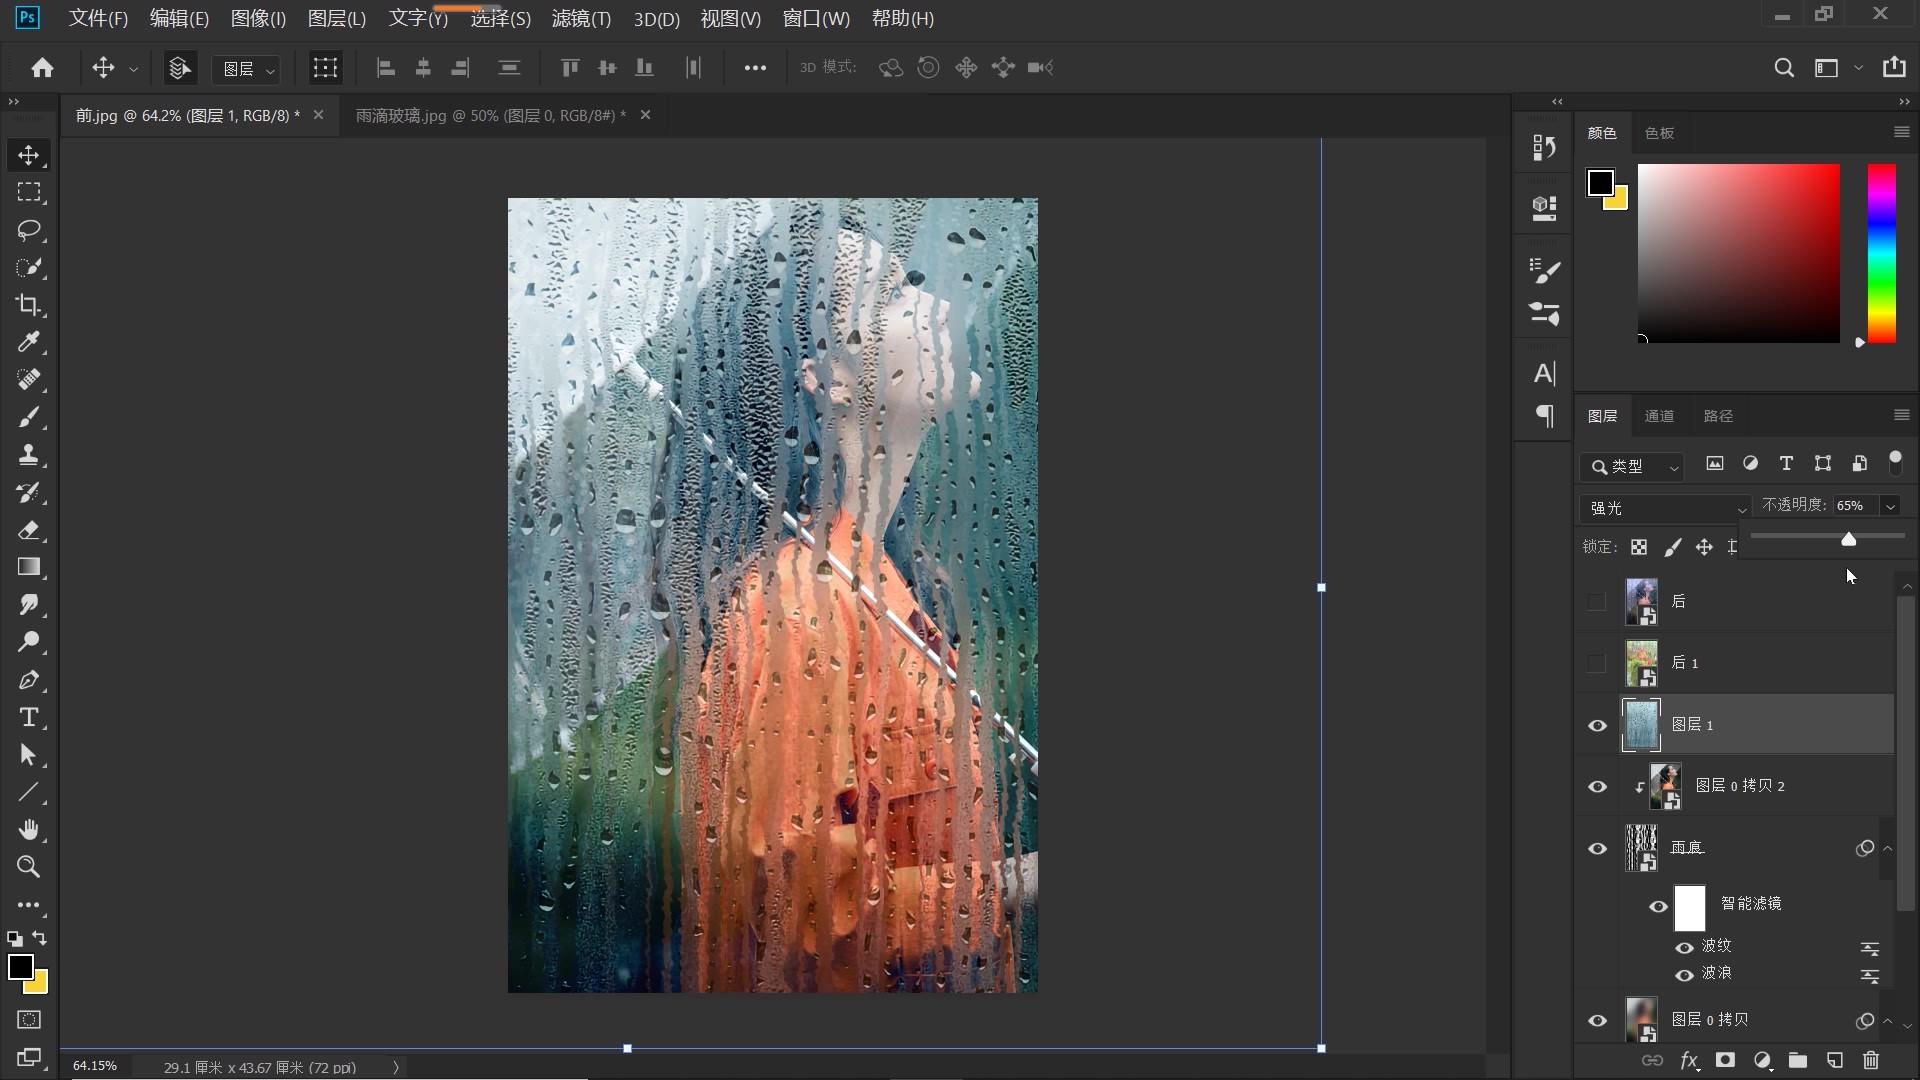
Task: Delete layer with trash icon
Action: pos(1871,1060)
